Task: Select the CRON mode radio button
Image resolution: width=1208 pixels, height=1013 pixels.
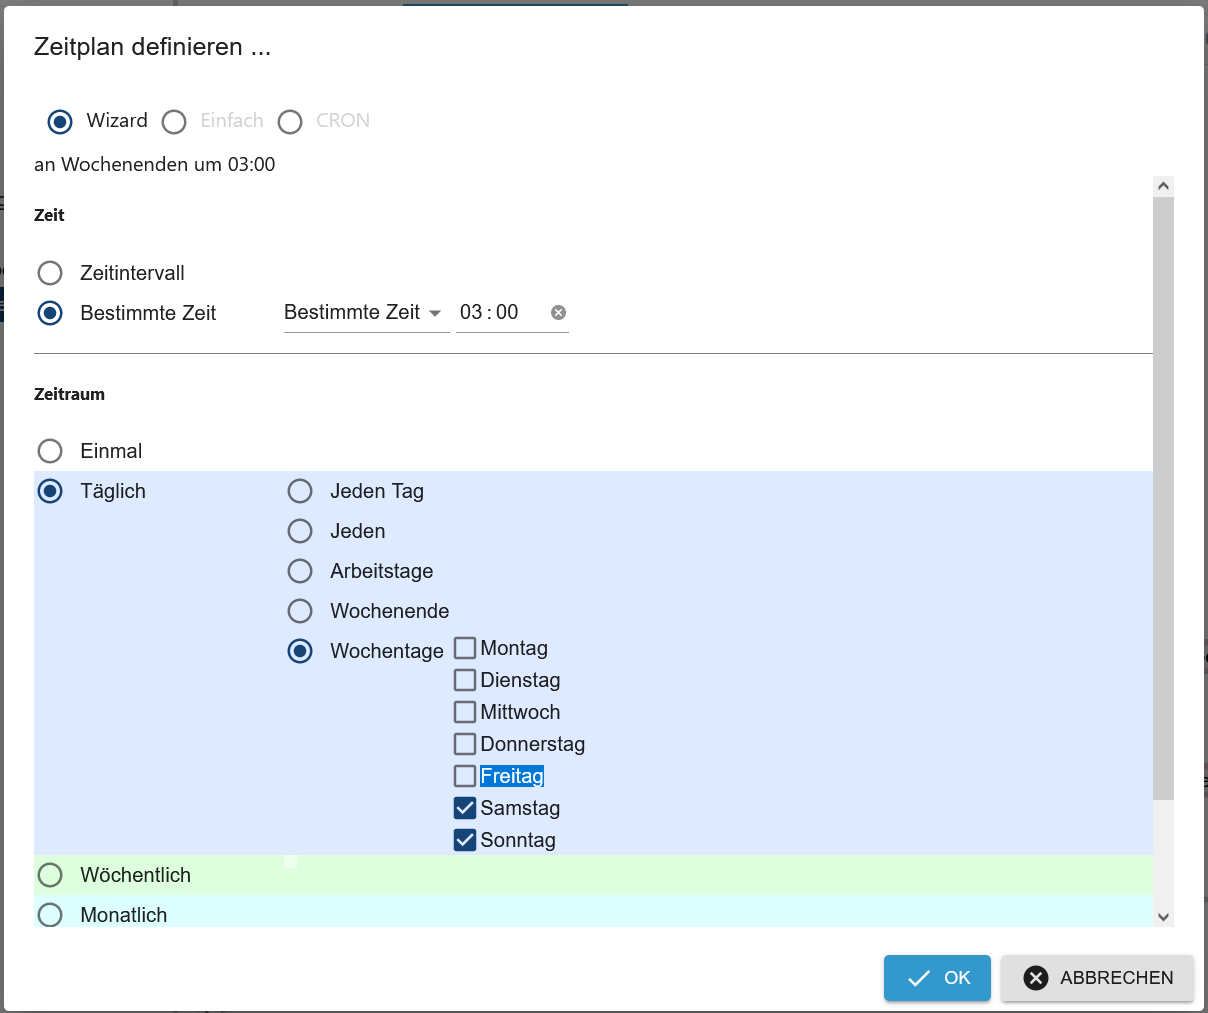Action: click(x=290, y=122)
